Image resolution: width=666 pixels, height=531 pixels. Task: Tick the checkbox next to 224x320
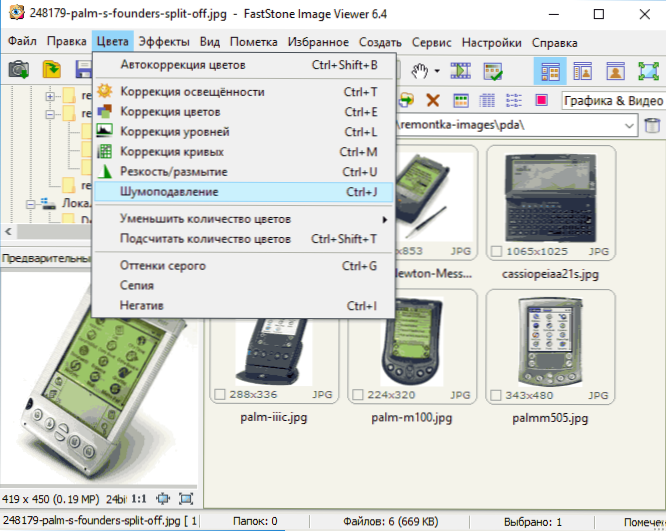(358, 395)
